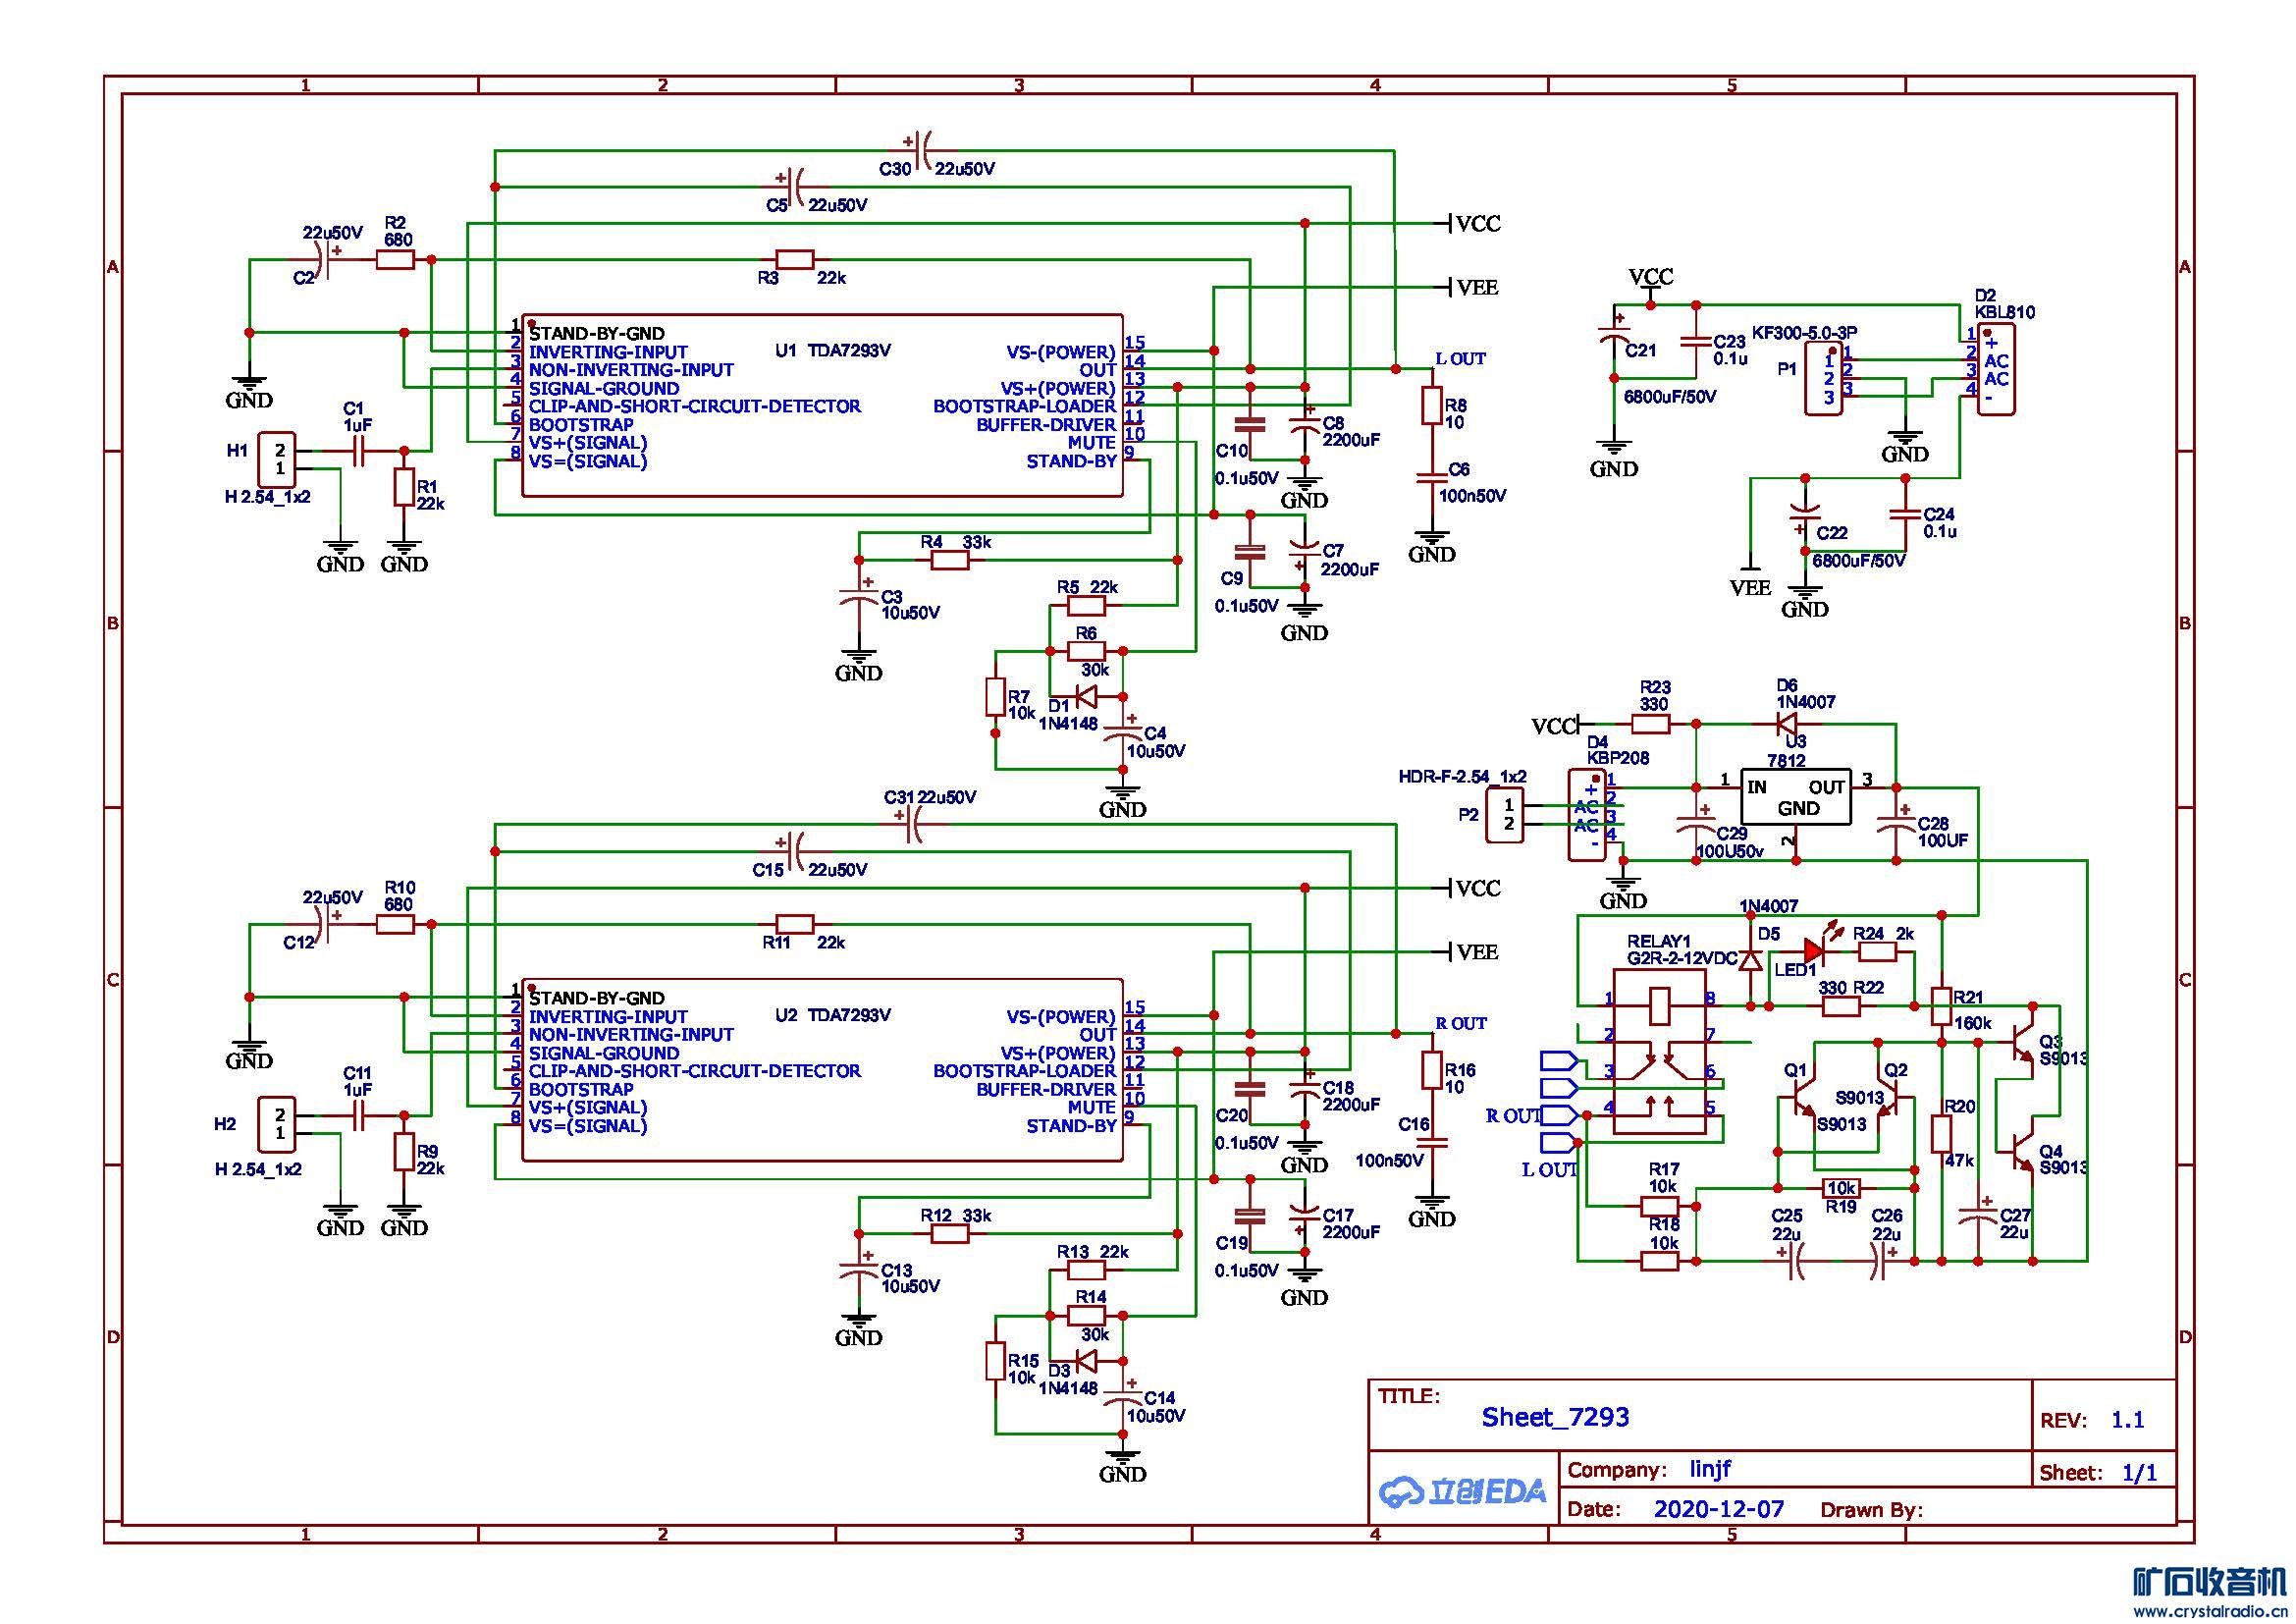
Task: Select the 'KF300-5.0-3P' part name
Action: tap(1804, 332)
